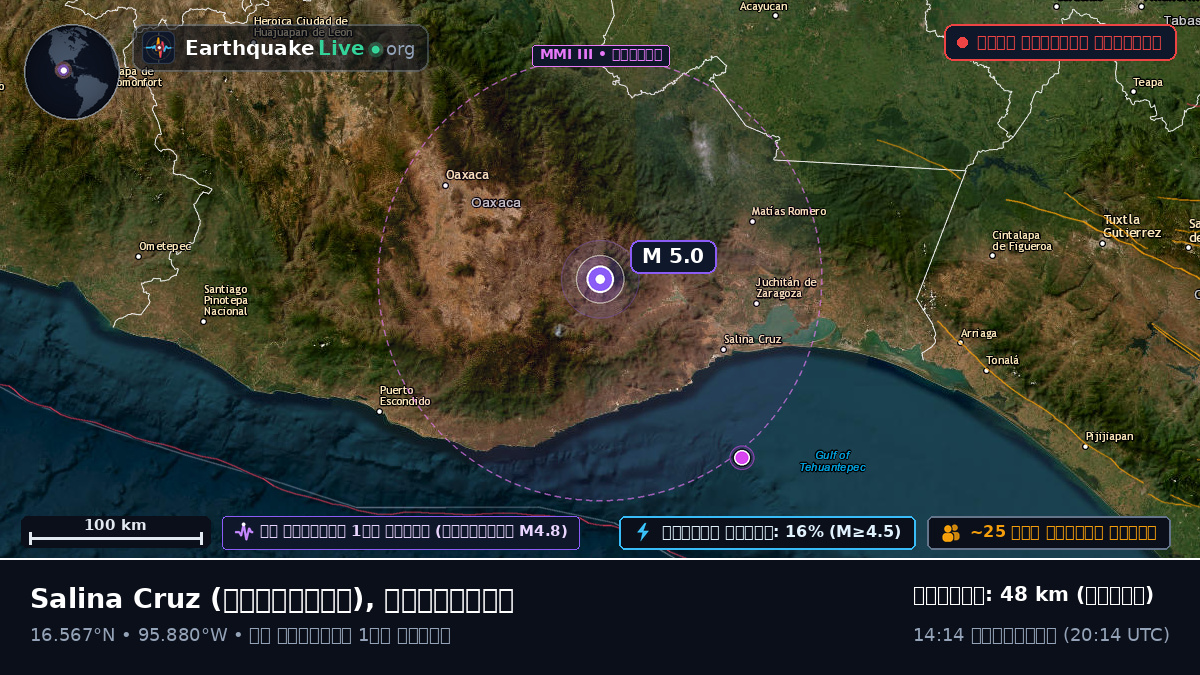Screen dimensions: 1200x675
Task: Click the EarthquakeLive.org site name
Action: (299, 49)
